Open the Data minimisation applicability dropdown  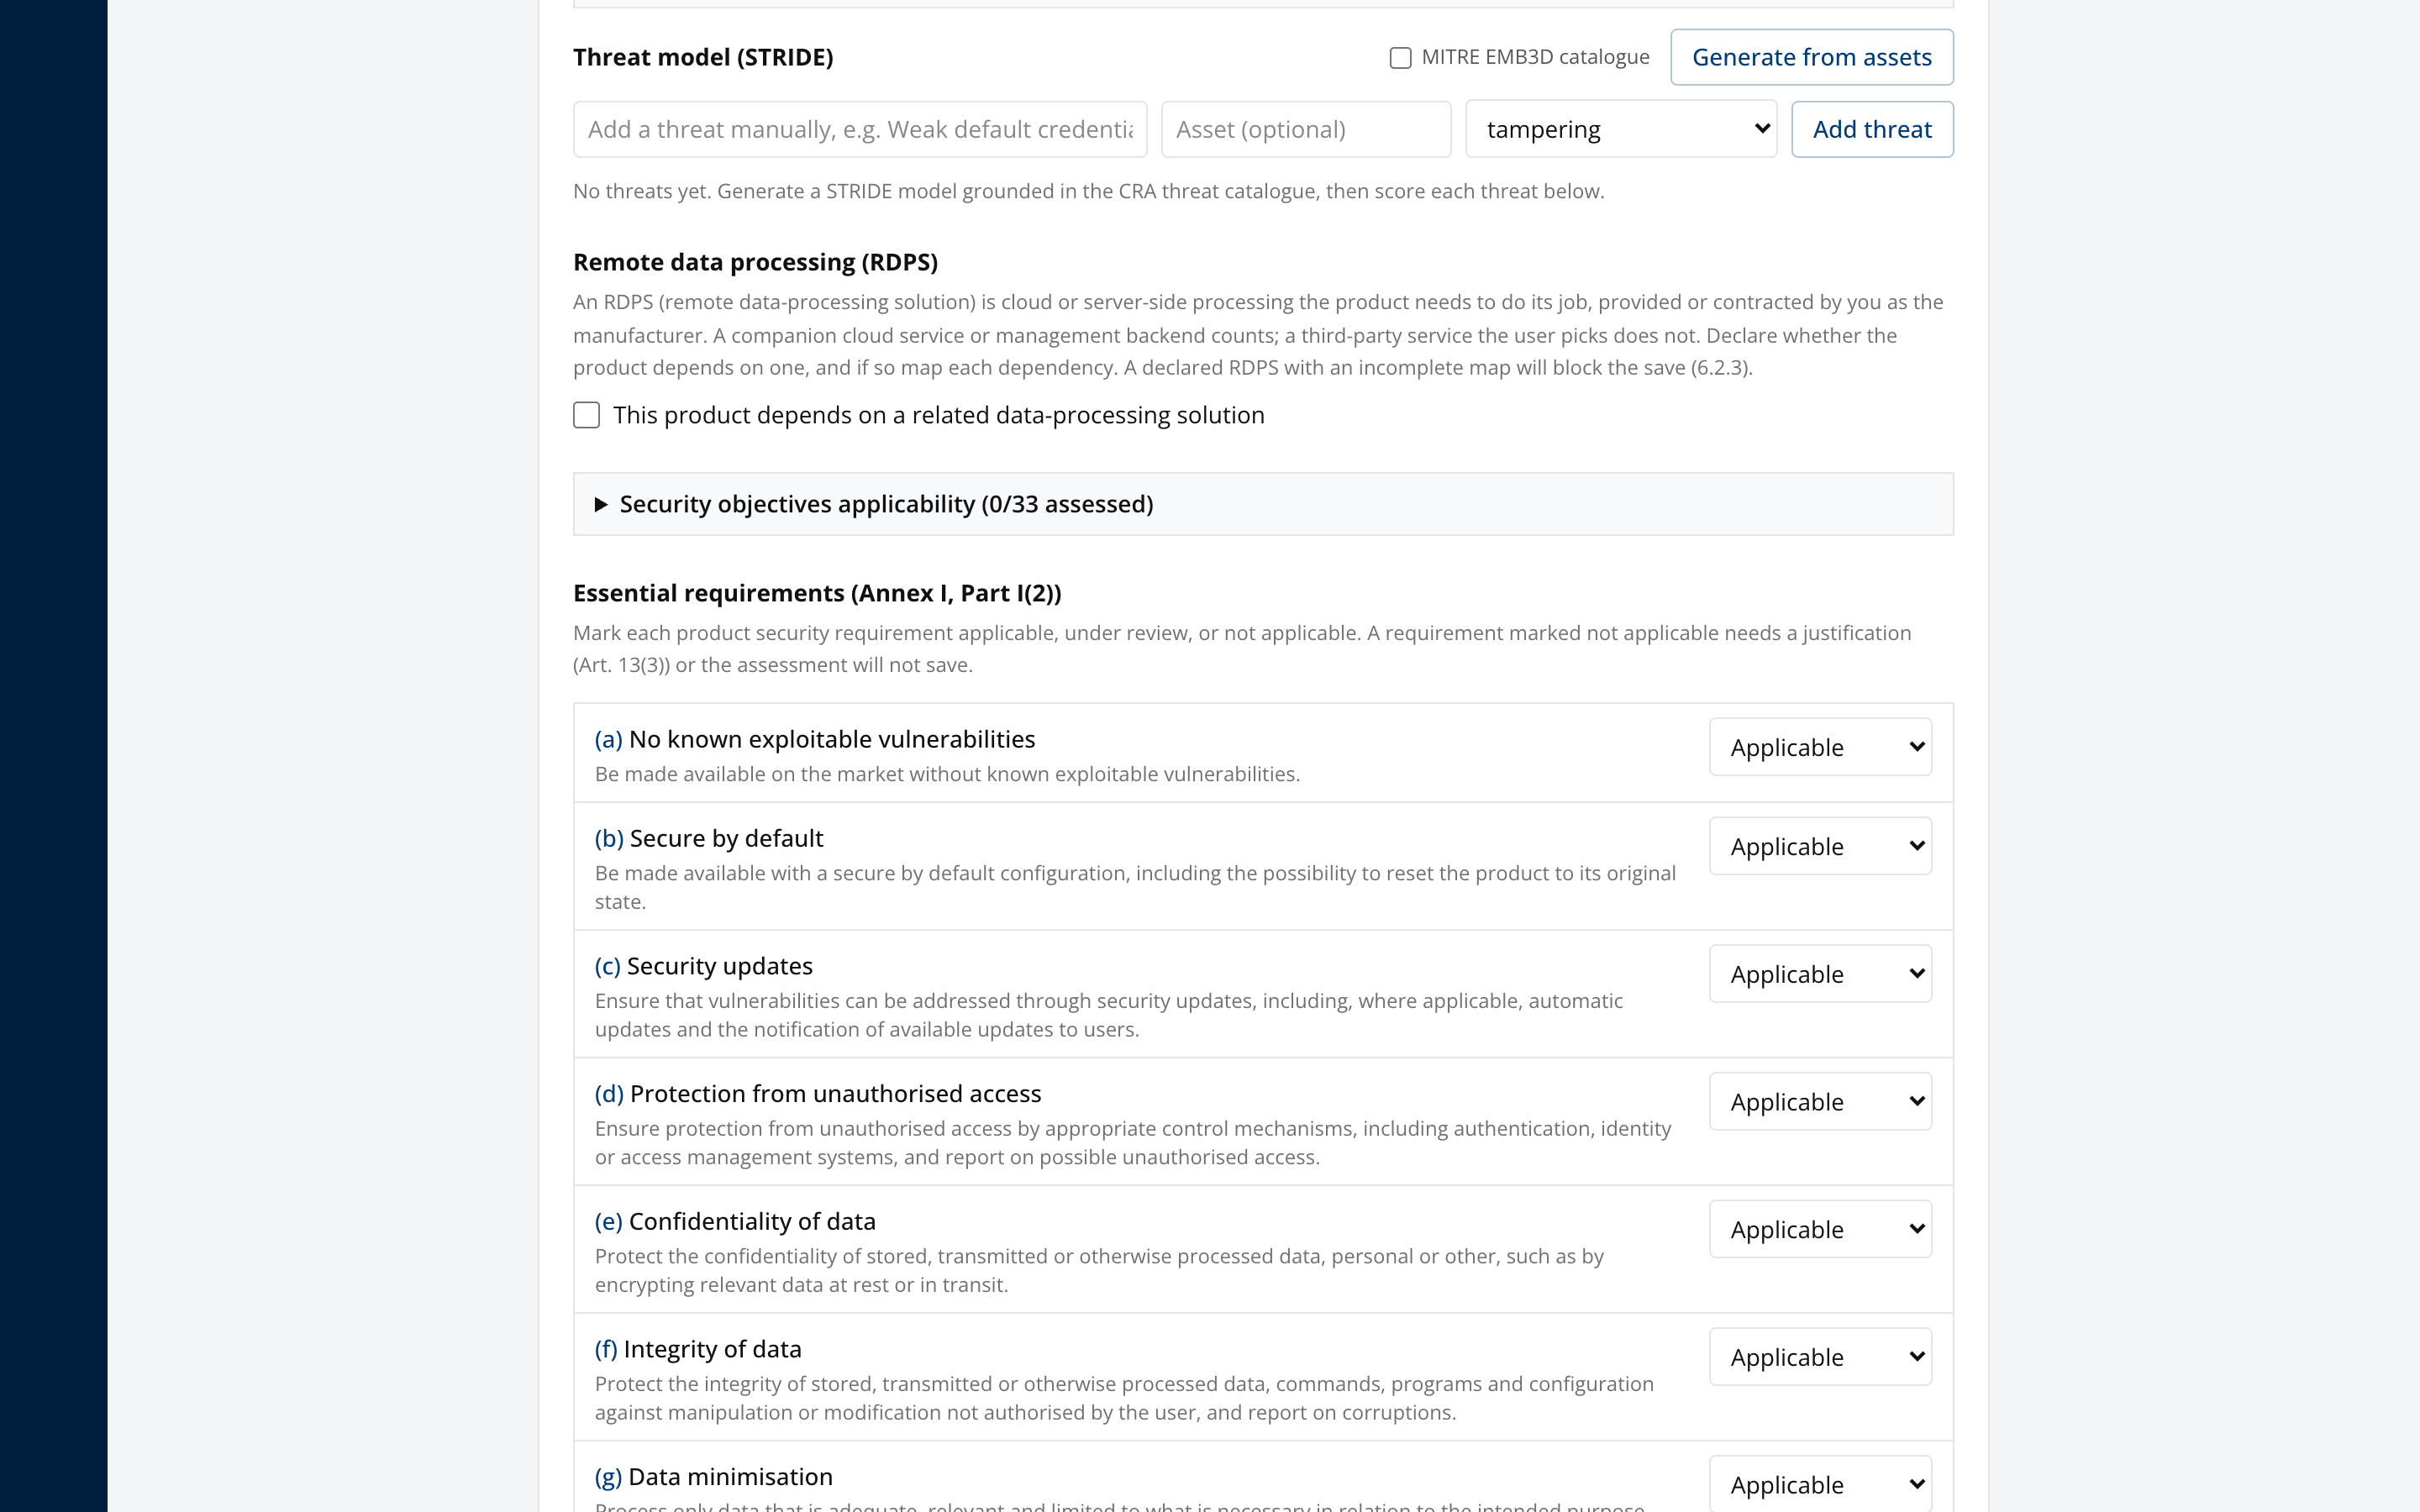(1820, 1484)
